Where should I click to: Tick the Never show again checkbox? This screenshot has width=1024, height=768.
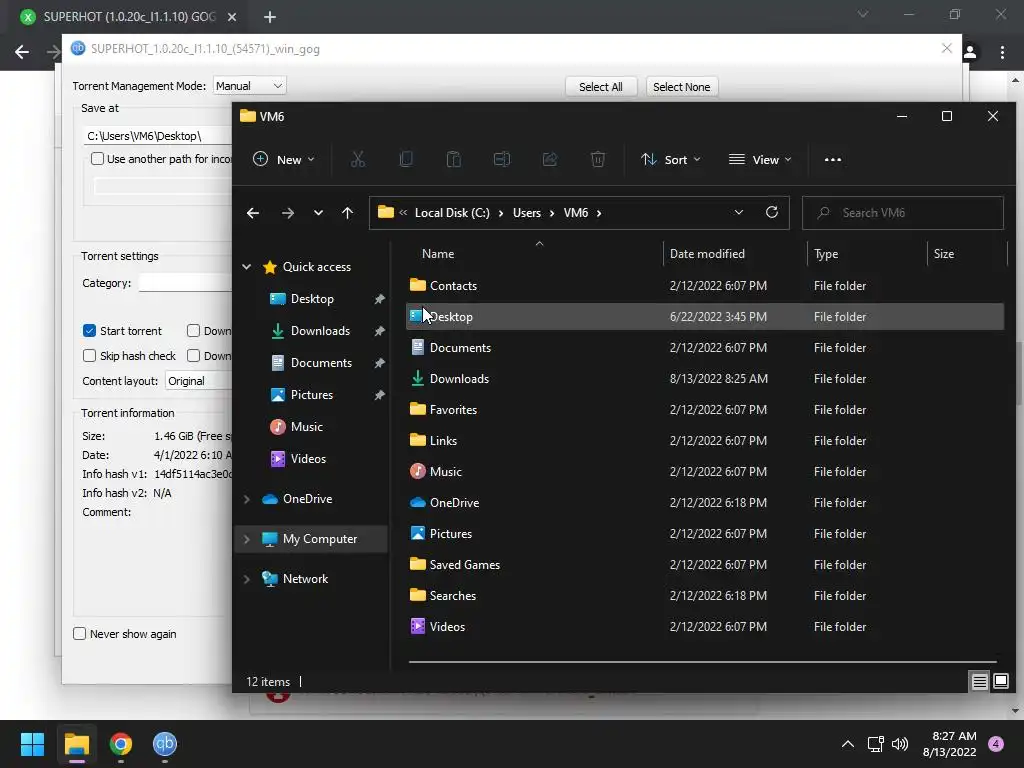80,633
